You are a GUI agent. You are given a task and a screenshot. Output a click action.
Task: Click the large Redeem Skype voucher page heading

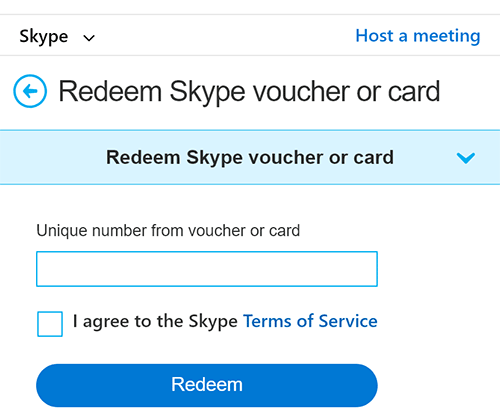click(249, 91)
